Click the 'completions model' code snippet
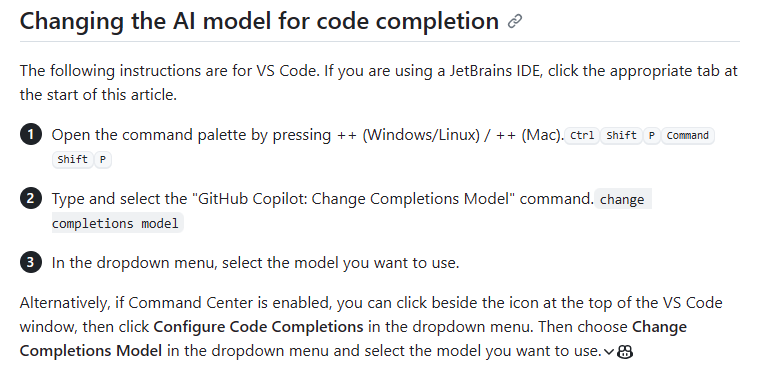The image size is (771, 385). [118, 223]
